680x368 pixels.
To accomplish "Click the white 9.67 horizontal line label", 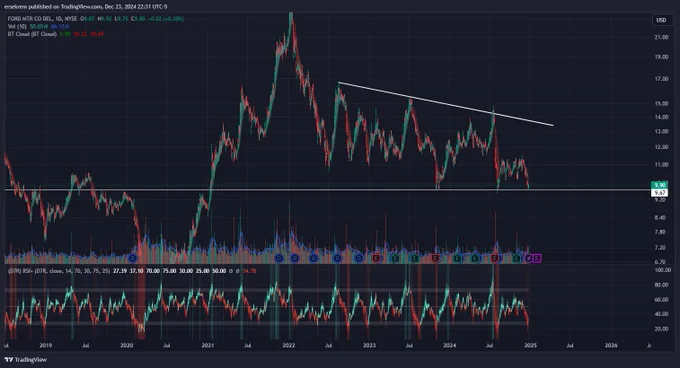I will pos(660,192).
